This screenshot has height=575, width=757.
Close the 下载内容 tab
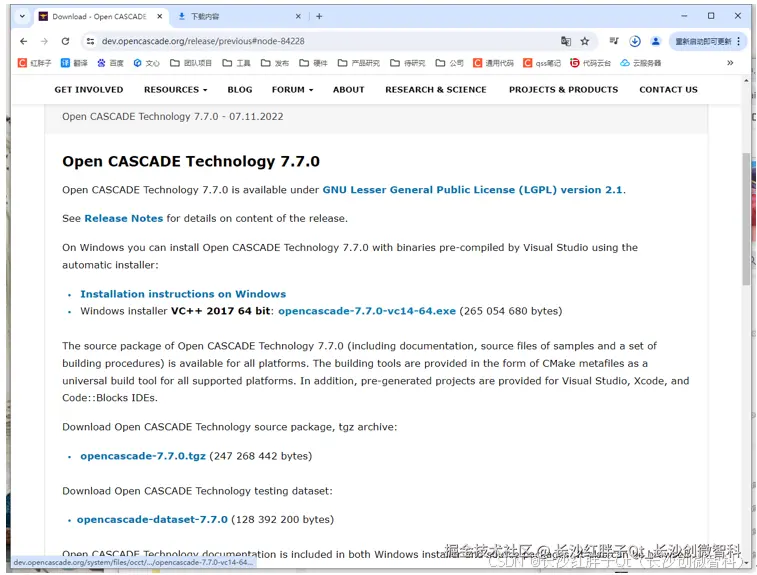point(298,16)
